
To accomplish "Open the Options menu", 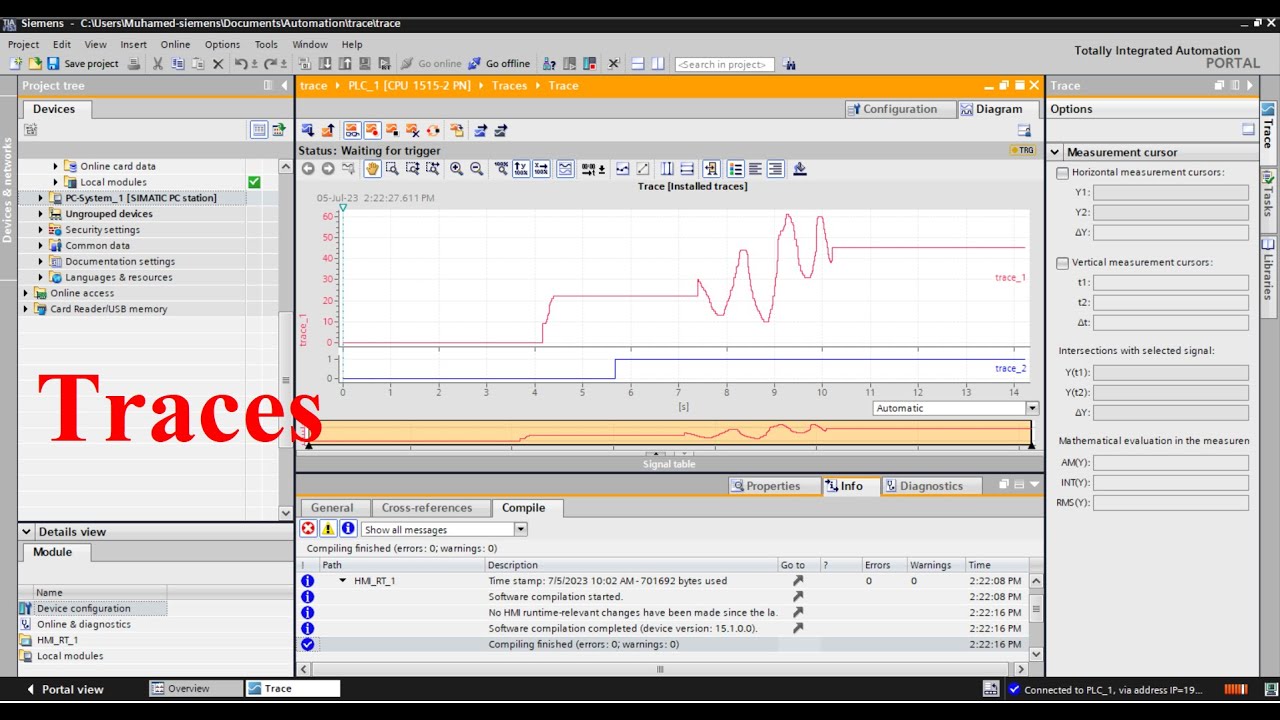I will coord(222,44).
